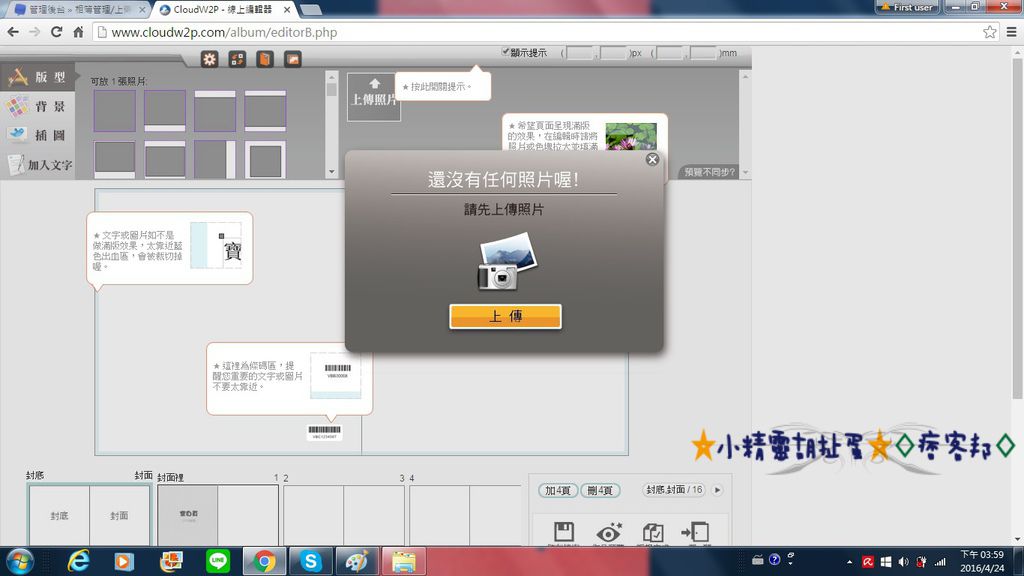This screenshot has width=1024, height=576.
Task: Click the first mm coordinate field
Action: (670, 53)
